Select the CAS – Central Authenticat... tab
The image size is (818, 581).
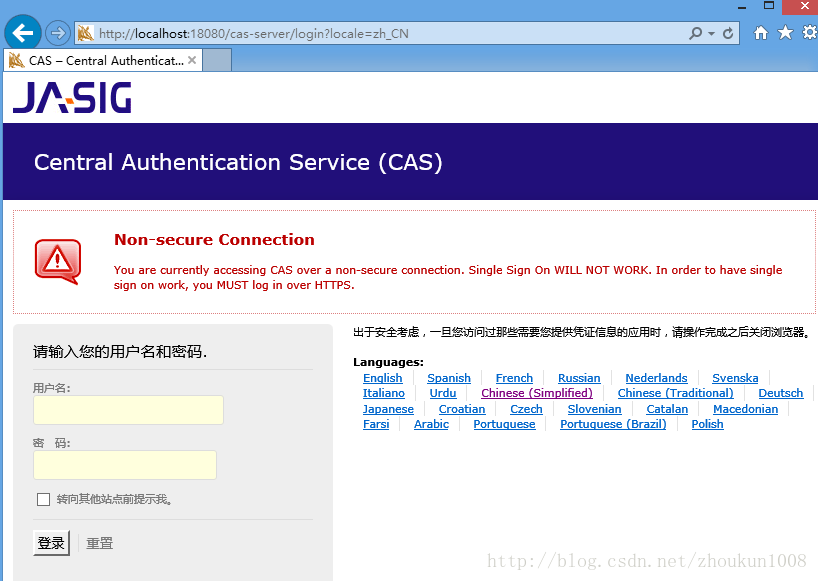(x=103, y=60)
